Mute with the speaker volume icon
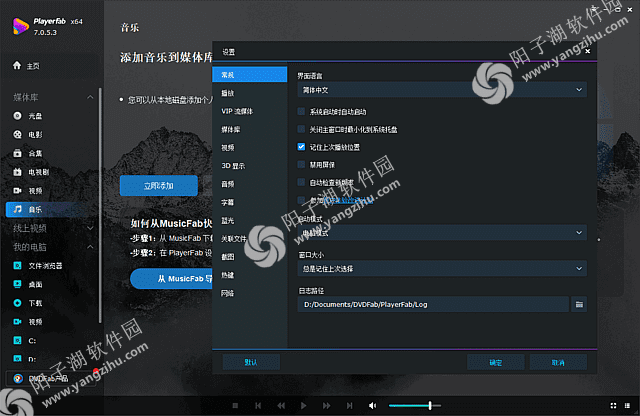The height and width of the screenshot is (416, 640). coord(372,405)
